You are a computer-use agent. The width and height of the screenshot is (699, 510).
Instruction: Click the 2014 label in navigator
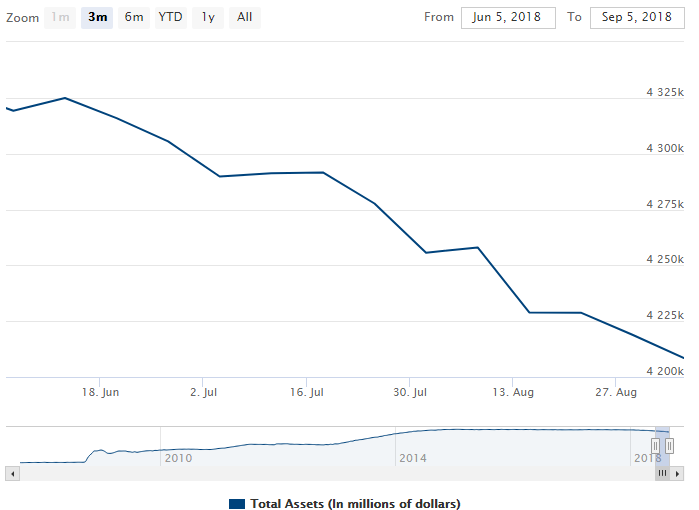(413, 458)
